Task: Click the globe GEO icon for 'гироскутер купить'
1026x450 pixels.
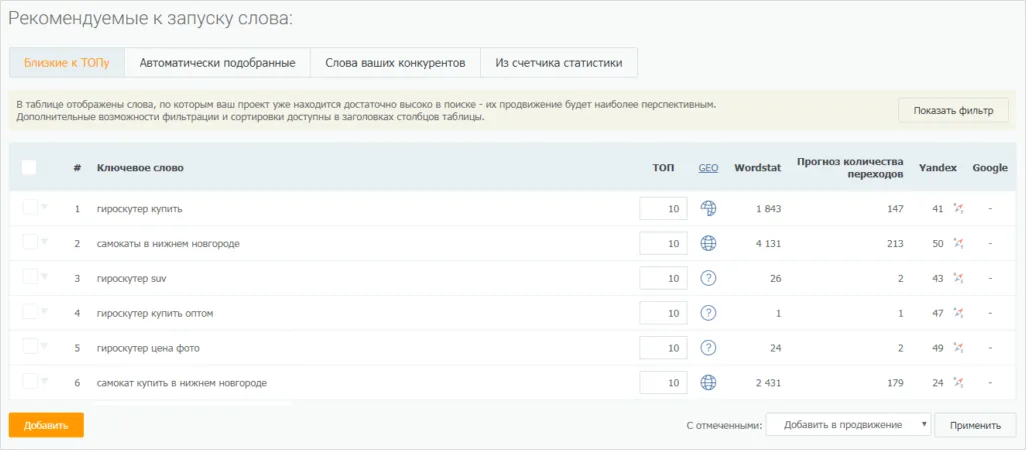Action: 708,208
